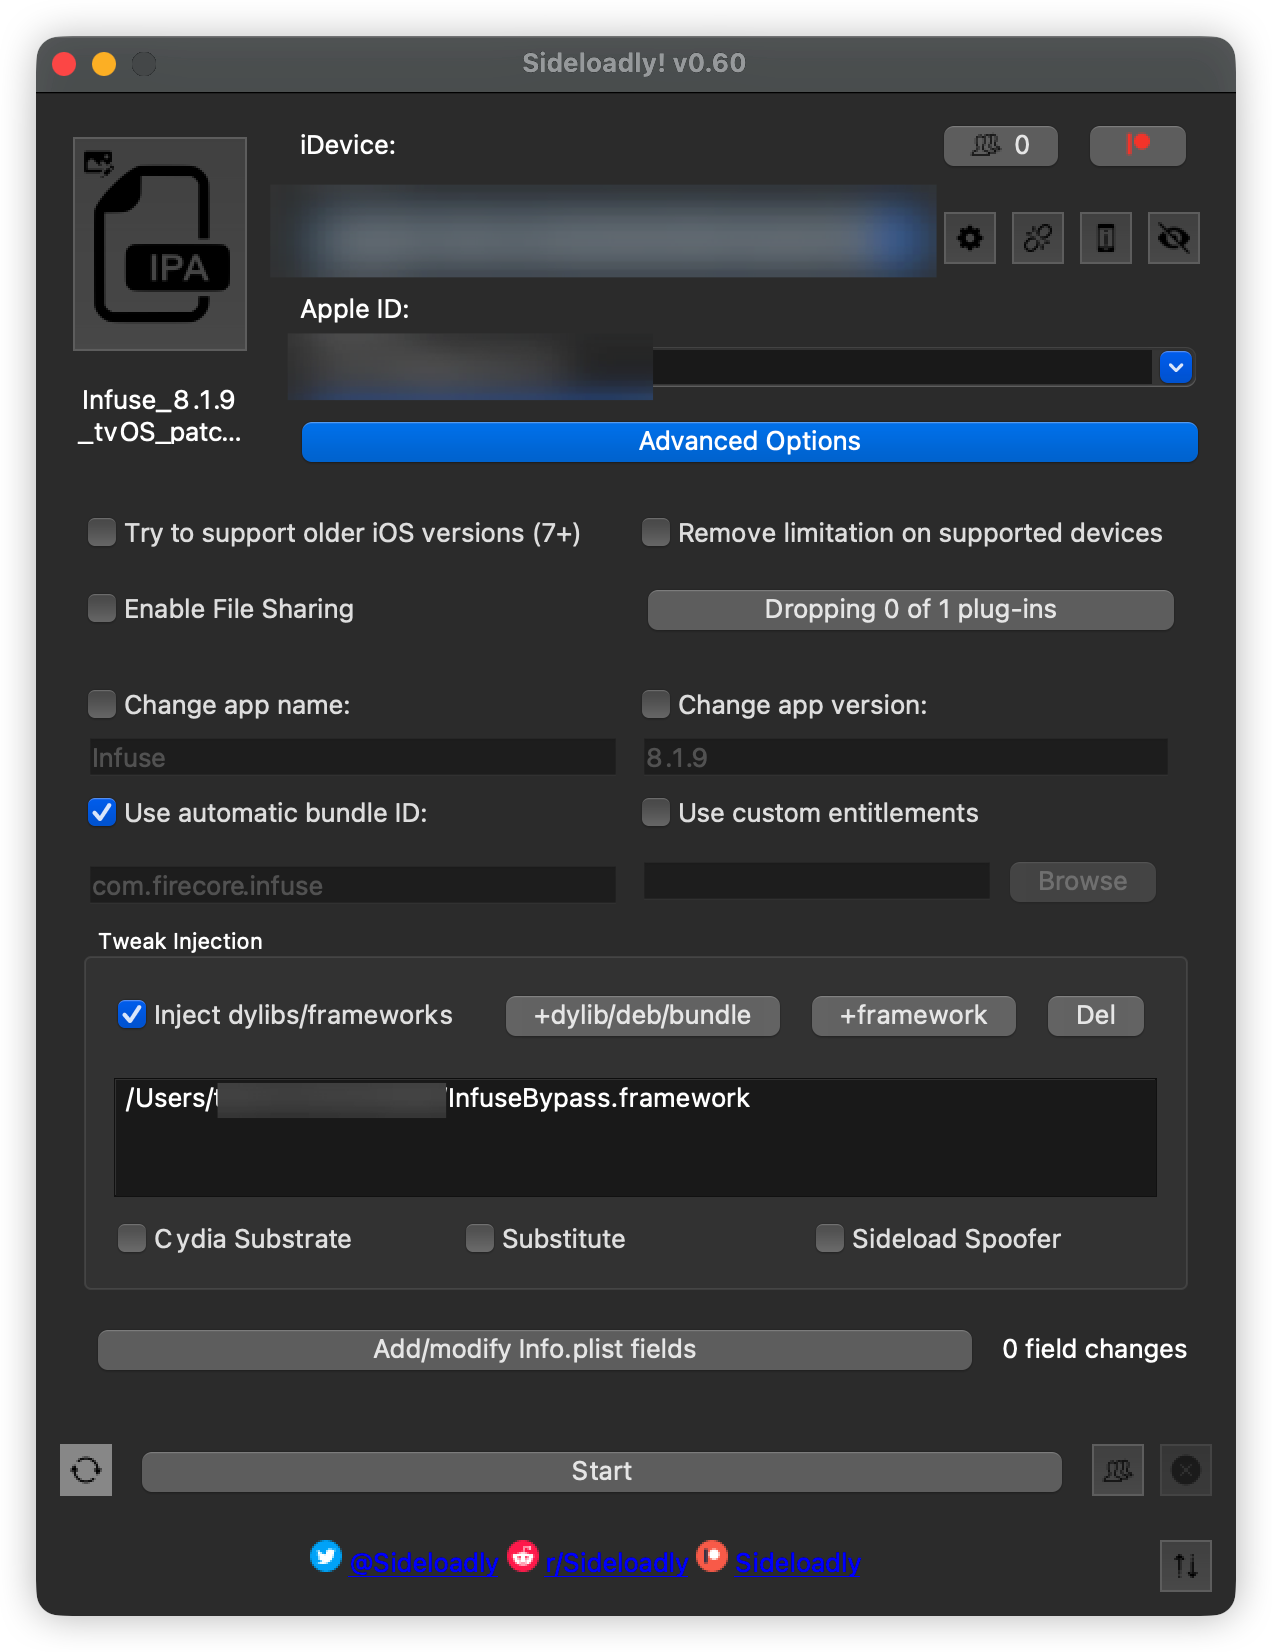Open settings gear icon
Screen dimensions: 1272x1652
[x=970, y=238]
